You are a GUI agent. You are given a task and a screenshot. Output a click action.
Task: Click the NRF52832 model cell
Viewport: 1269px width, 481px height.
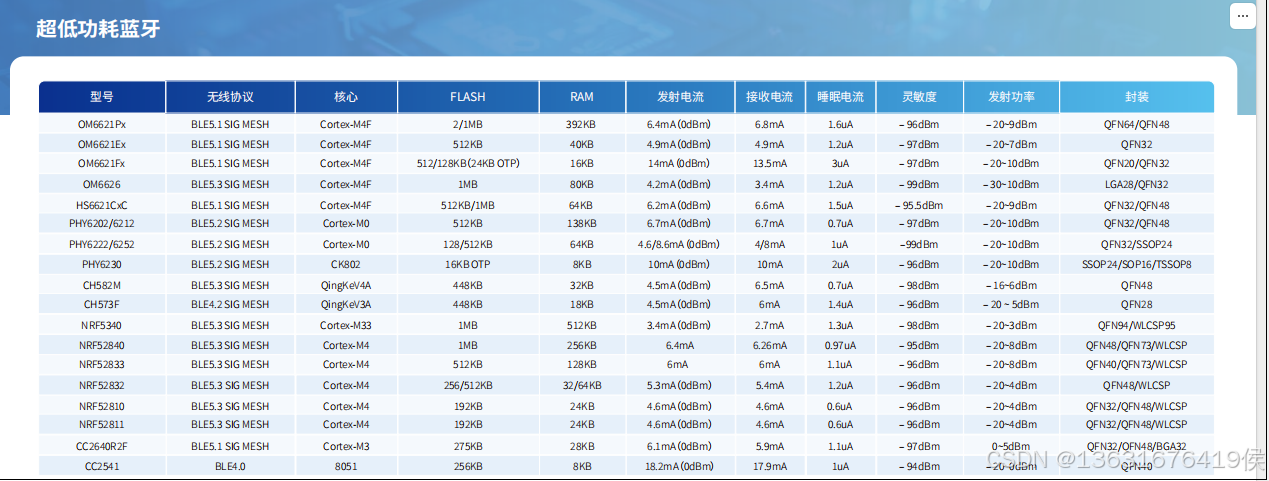pos(102,385)
